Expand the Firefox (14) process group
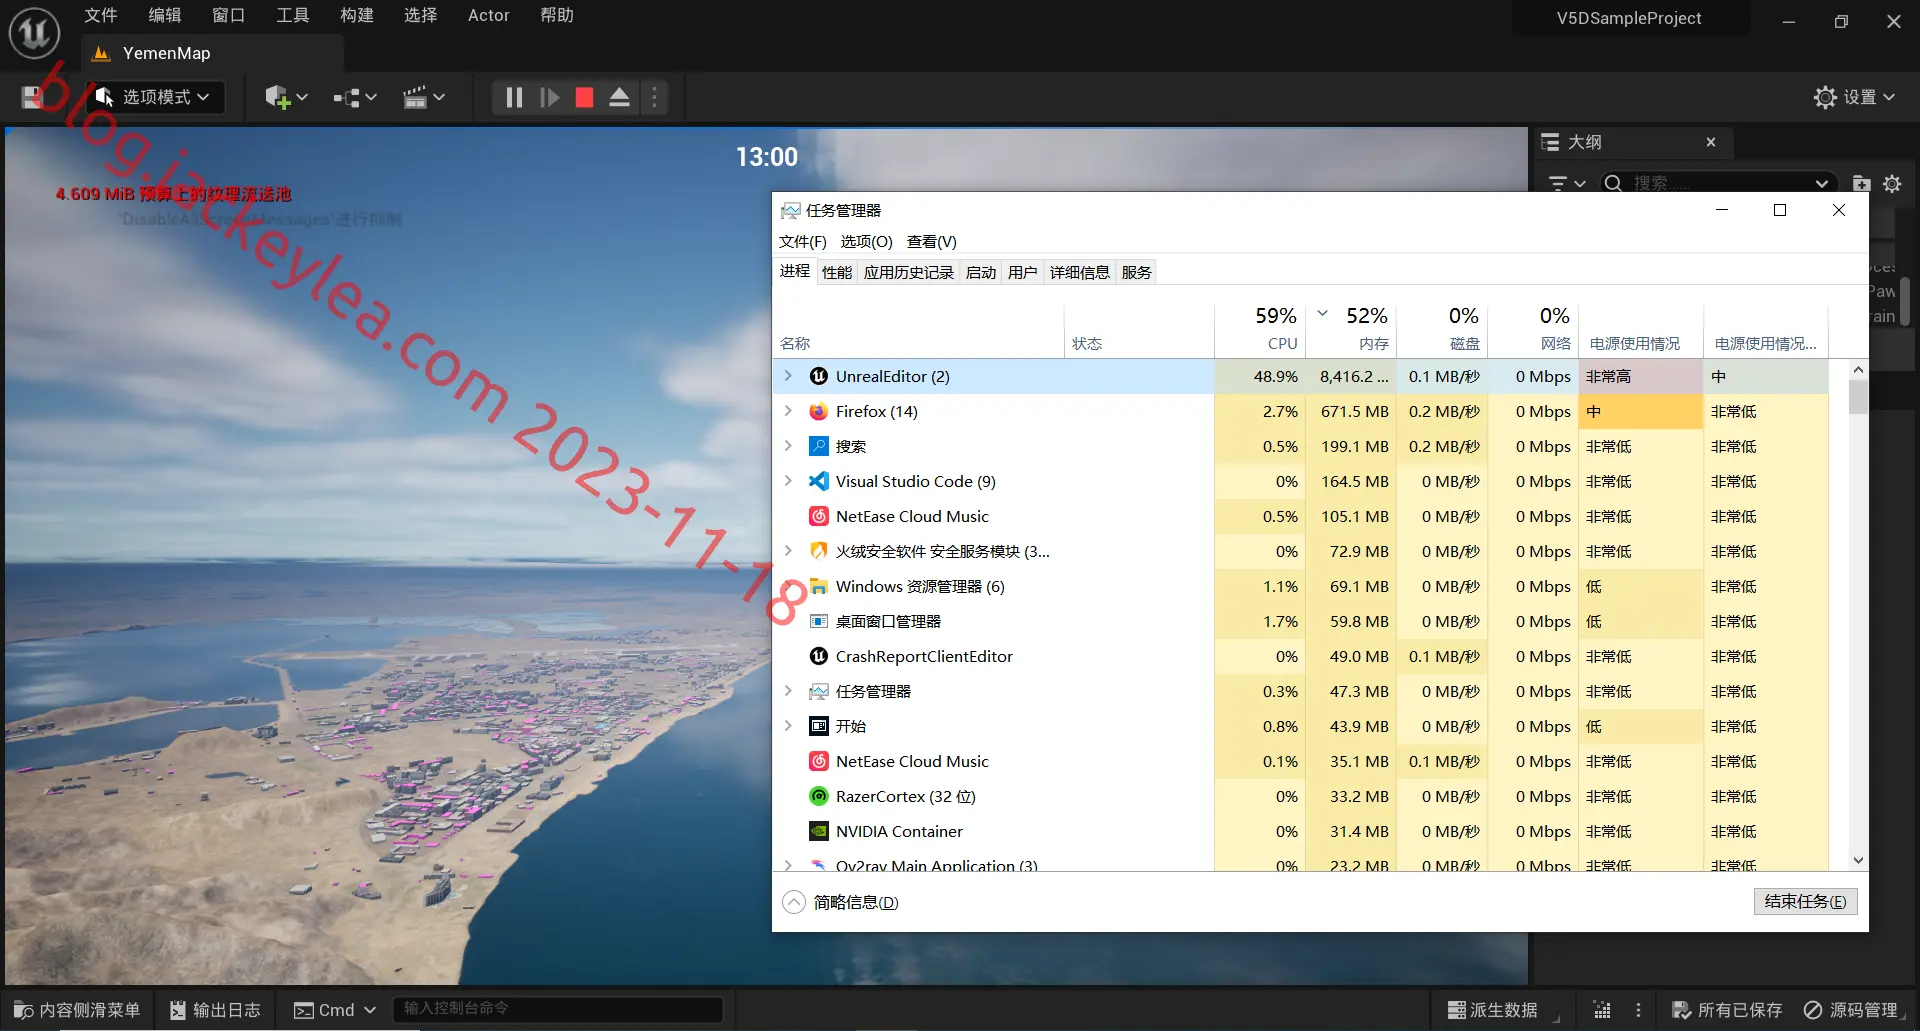The image size is (1920, 1031). tap(788, 411)
